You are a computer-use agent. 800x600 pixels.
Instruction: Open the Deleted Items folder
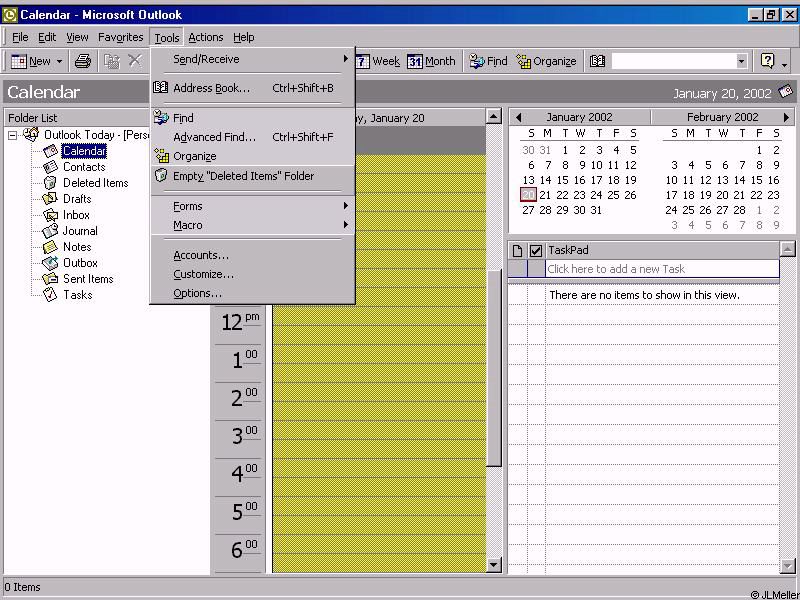[x=95, y=183]
